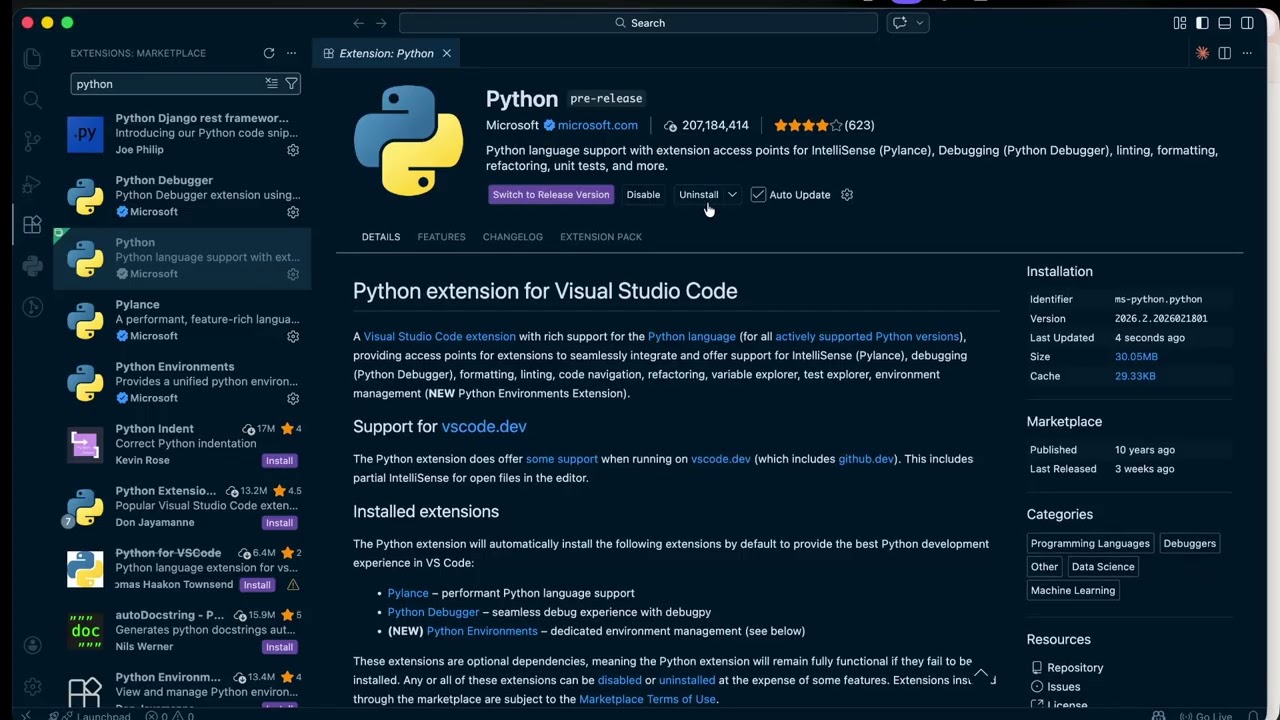Install the Python Indent extension
The image size is (1280, 720).
[x=279, y=461]
